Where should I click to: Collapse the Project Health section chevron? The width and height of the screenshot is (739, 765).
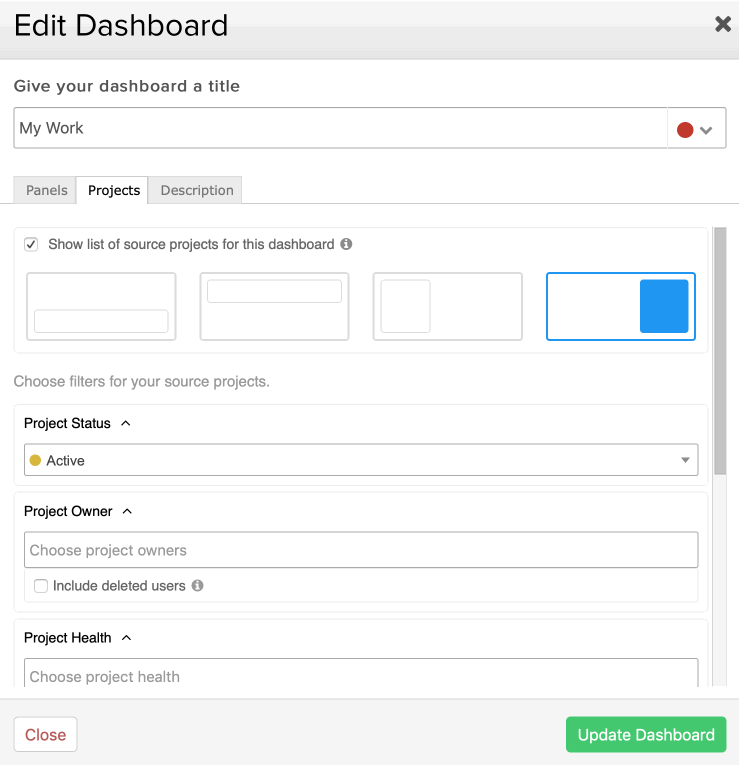(126, 638)
